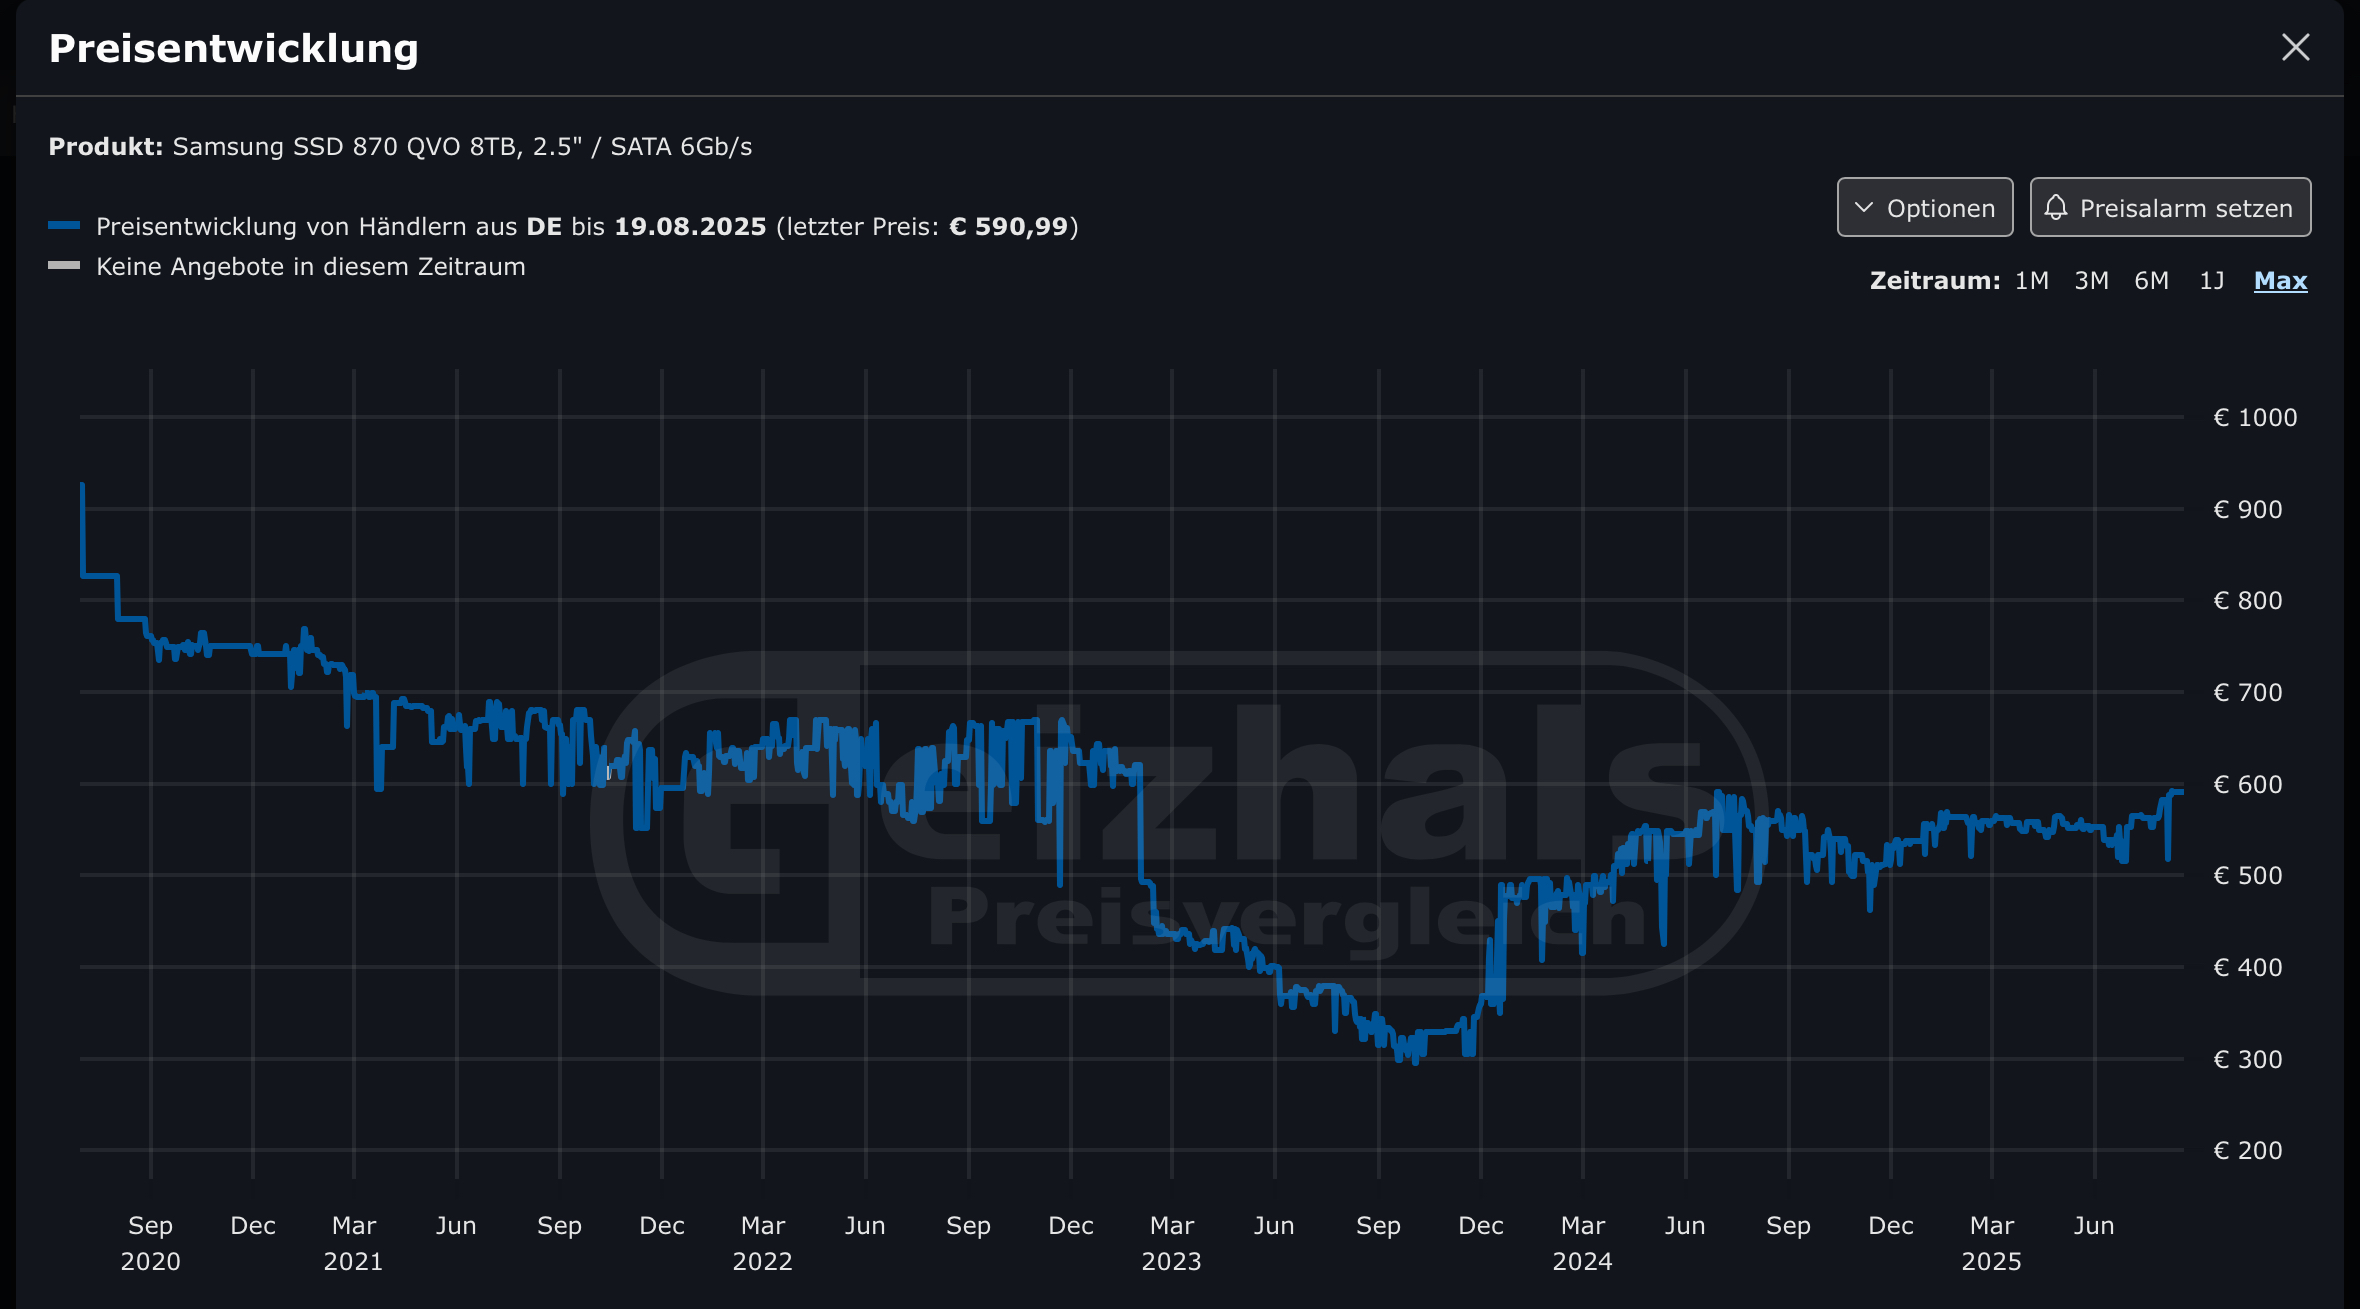
Task: Click the € 600 axis label
Action: click(x=2248, y=785)
